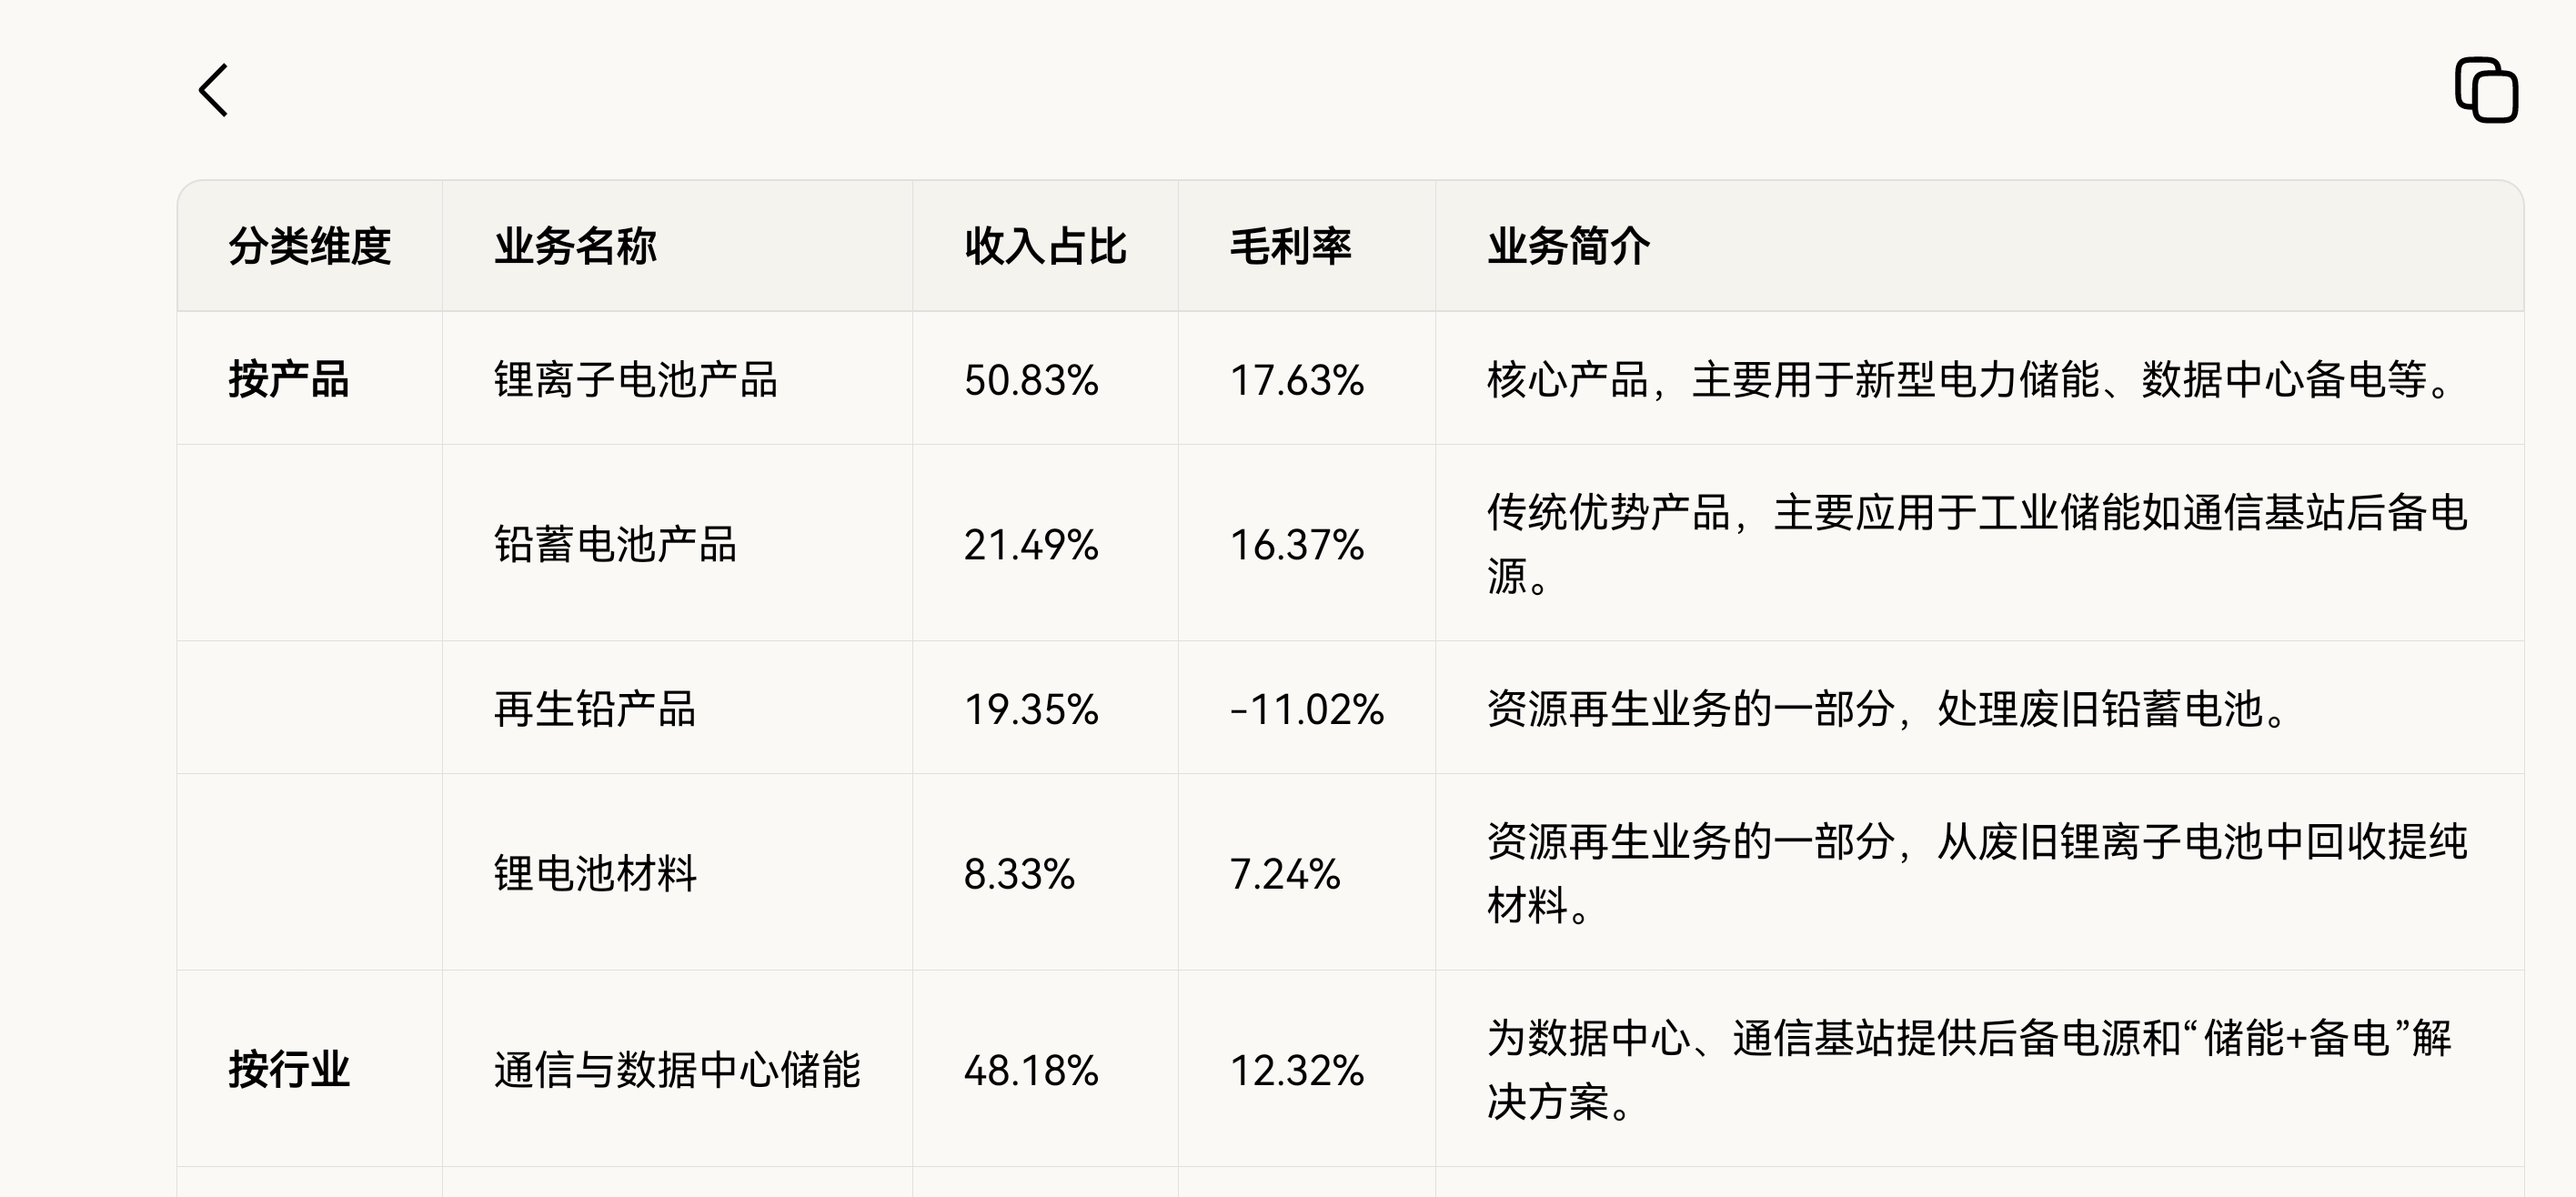Tap the back arrow icon
This screenshot has width=2576, height=1197.
click(x=214, y=91)
